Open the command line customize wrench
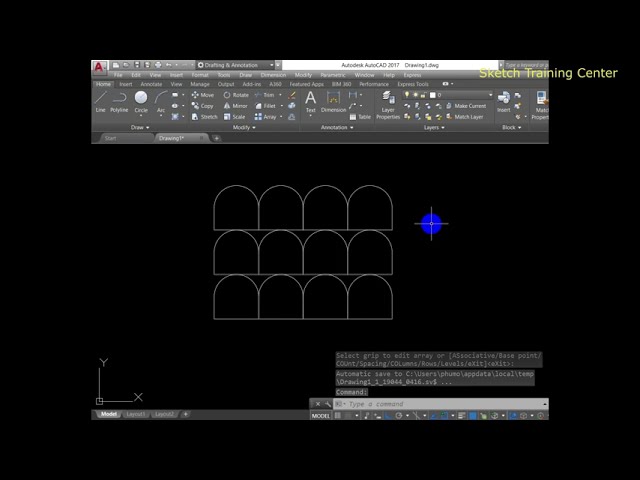This screenshot has width=640, height=480. pyautogui.click(x=328, y=404)
